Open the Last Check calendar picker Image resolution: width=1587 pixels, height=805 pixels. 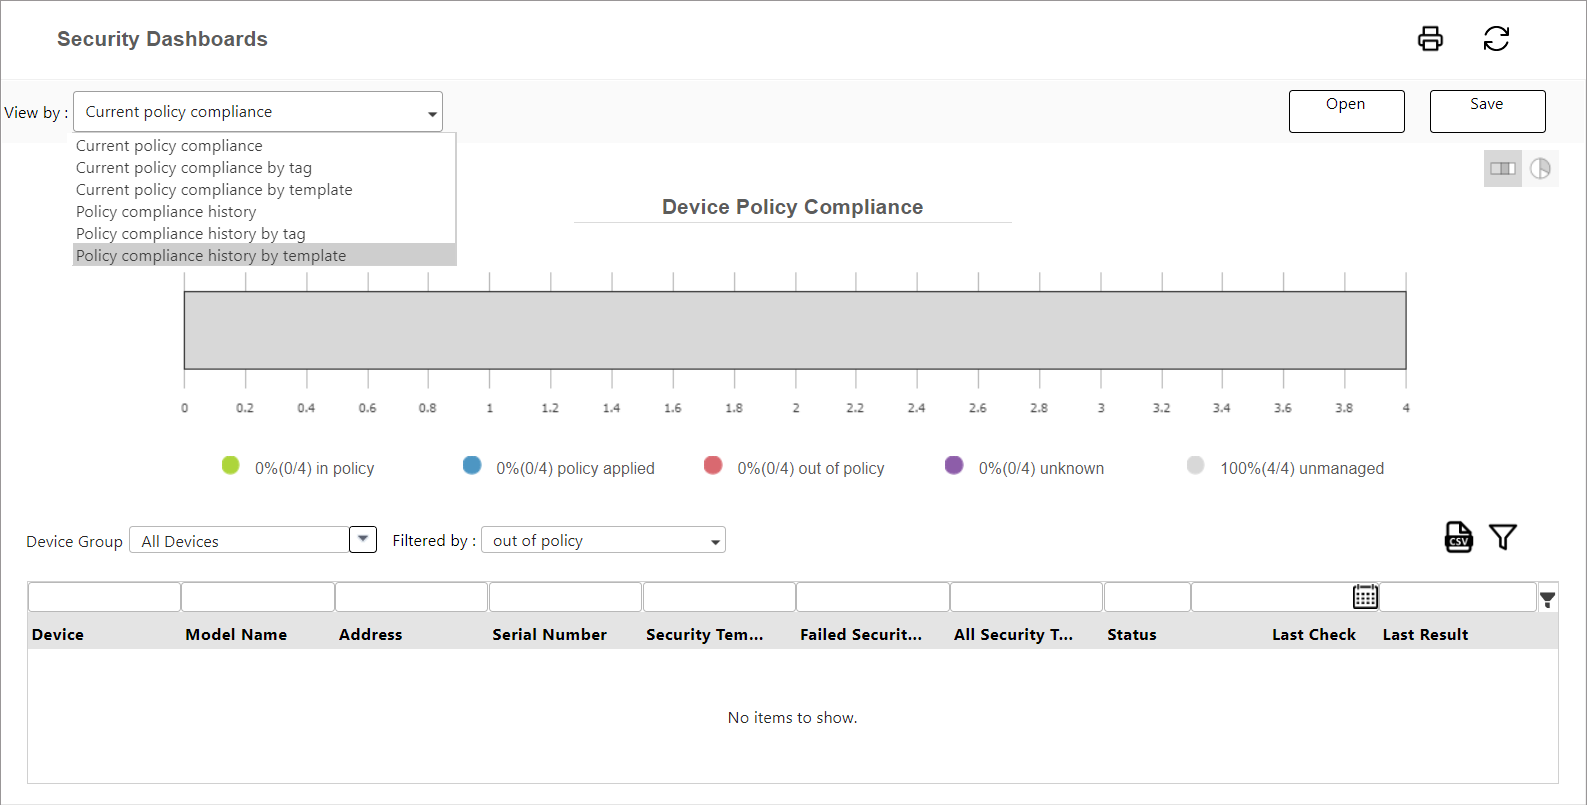[x=1365, y=597]
